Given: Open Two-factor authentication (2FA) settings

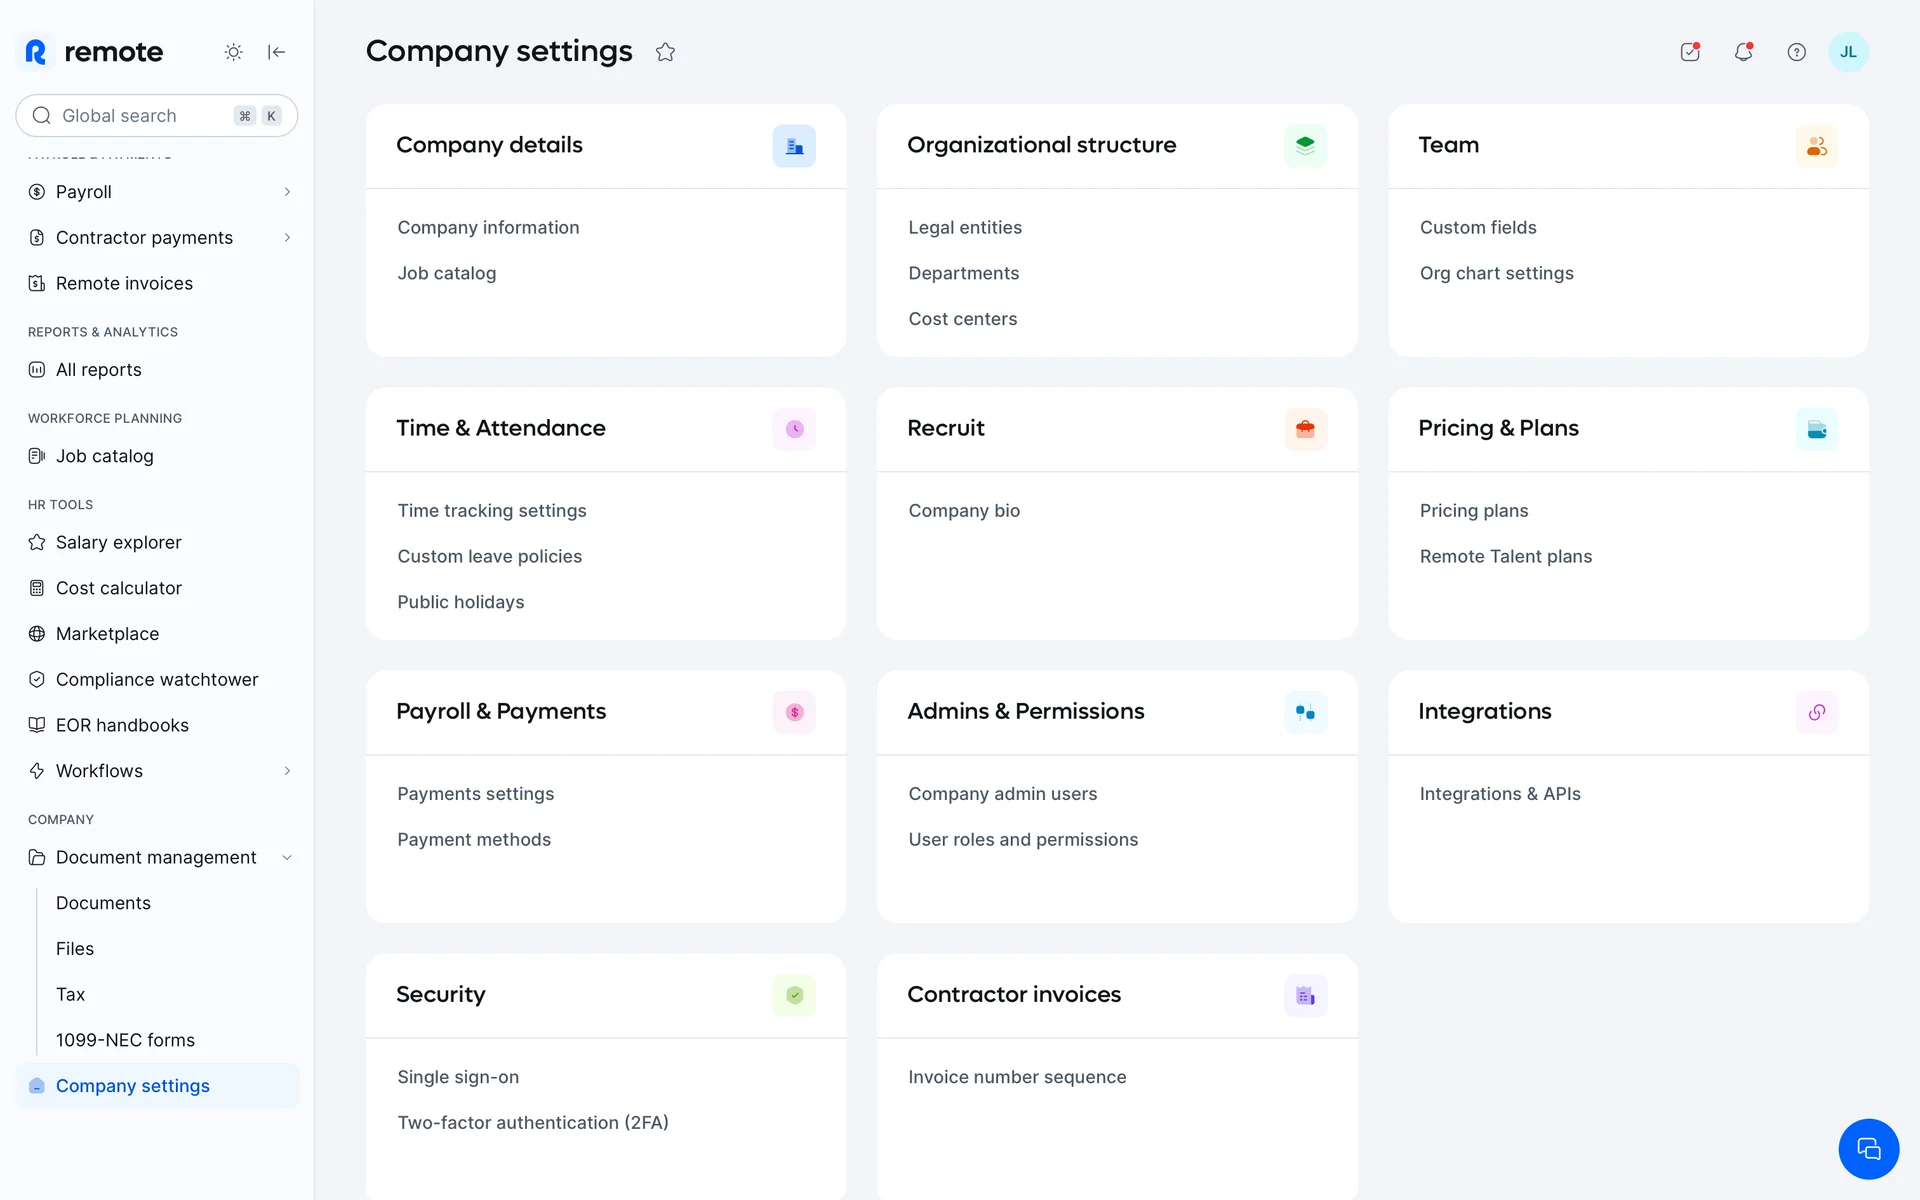Looking at the screenshot, I should pyautogui.click(x=532, y=1123).
